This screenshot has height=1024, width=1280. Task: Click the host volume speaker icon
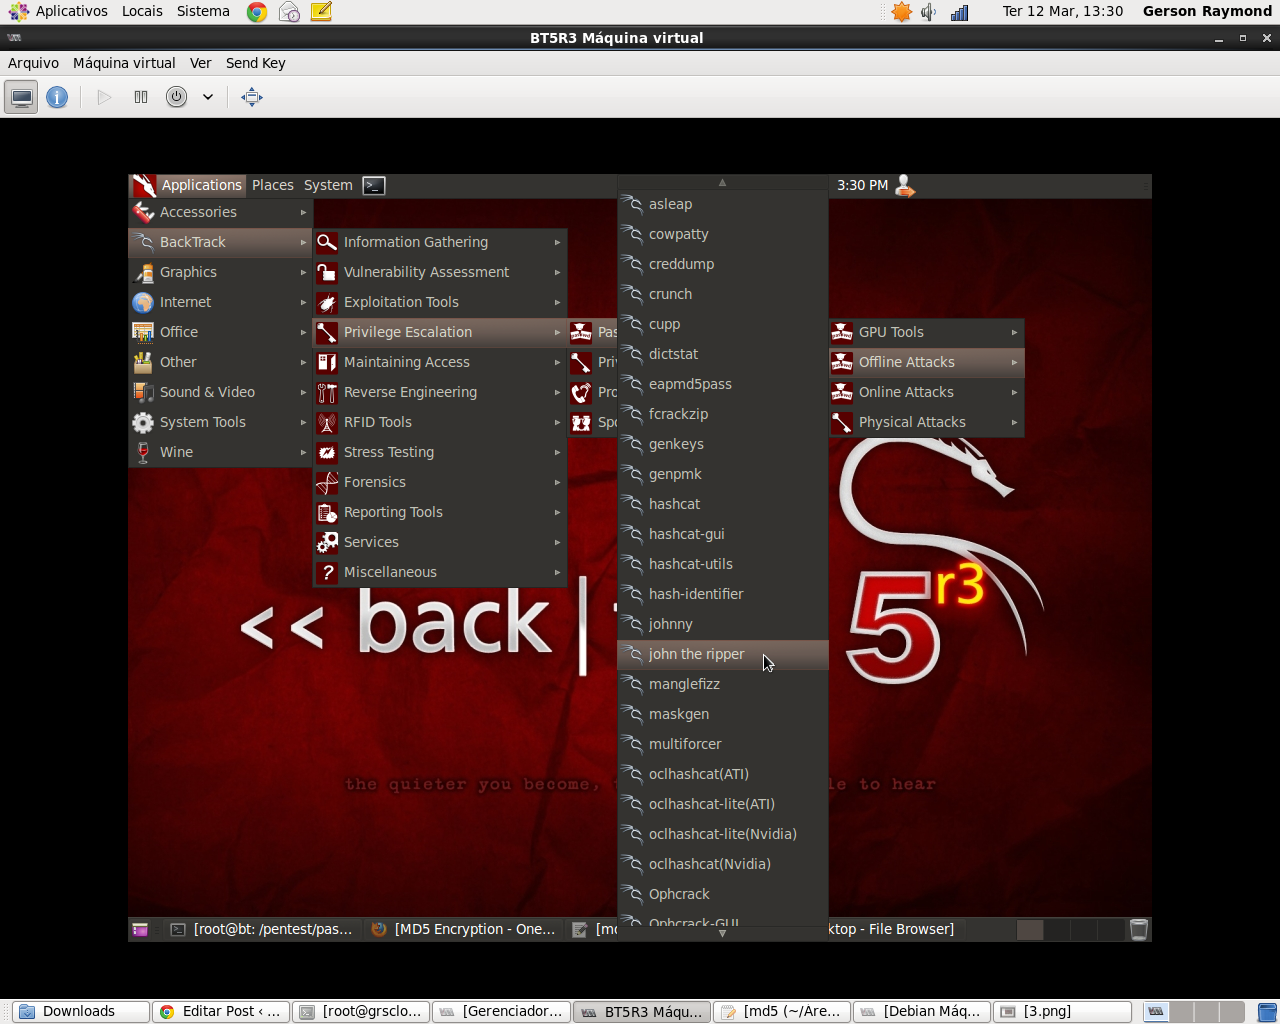(x=929, y=12)
